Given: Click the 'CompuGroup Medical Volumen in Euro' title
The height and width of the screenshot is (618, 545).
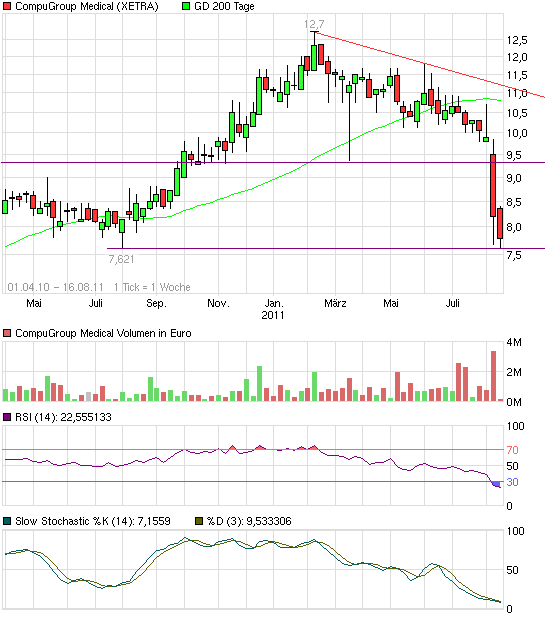Looking at the screenshot, I should pyautogui.click(x=103, y=333).
